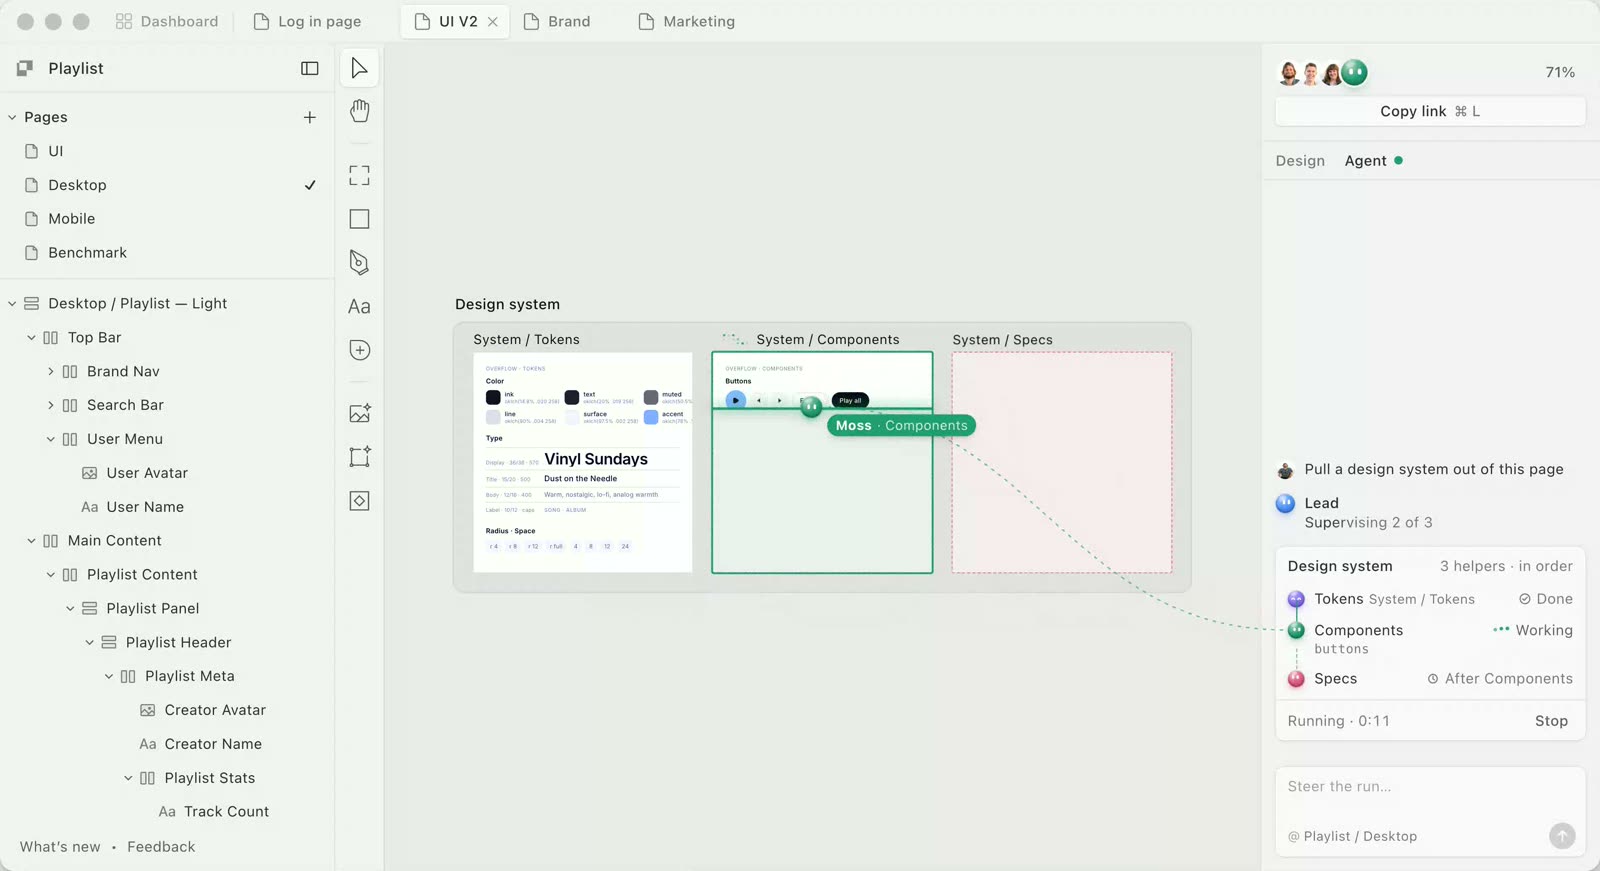Viewport: 1600px width, 871px height.
Task: Close the UI V2 tab
Action: [493, 22]
